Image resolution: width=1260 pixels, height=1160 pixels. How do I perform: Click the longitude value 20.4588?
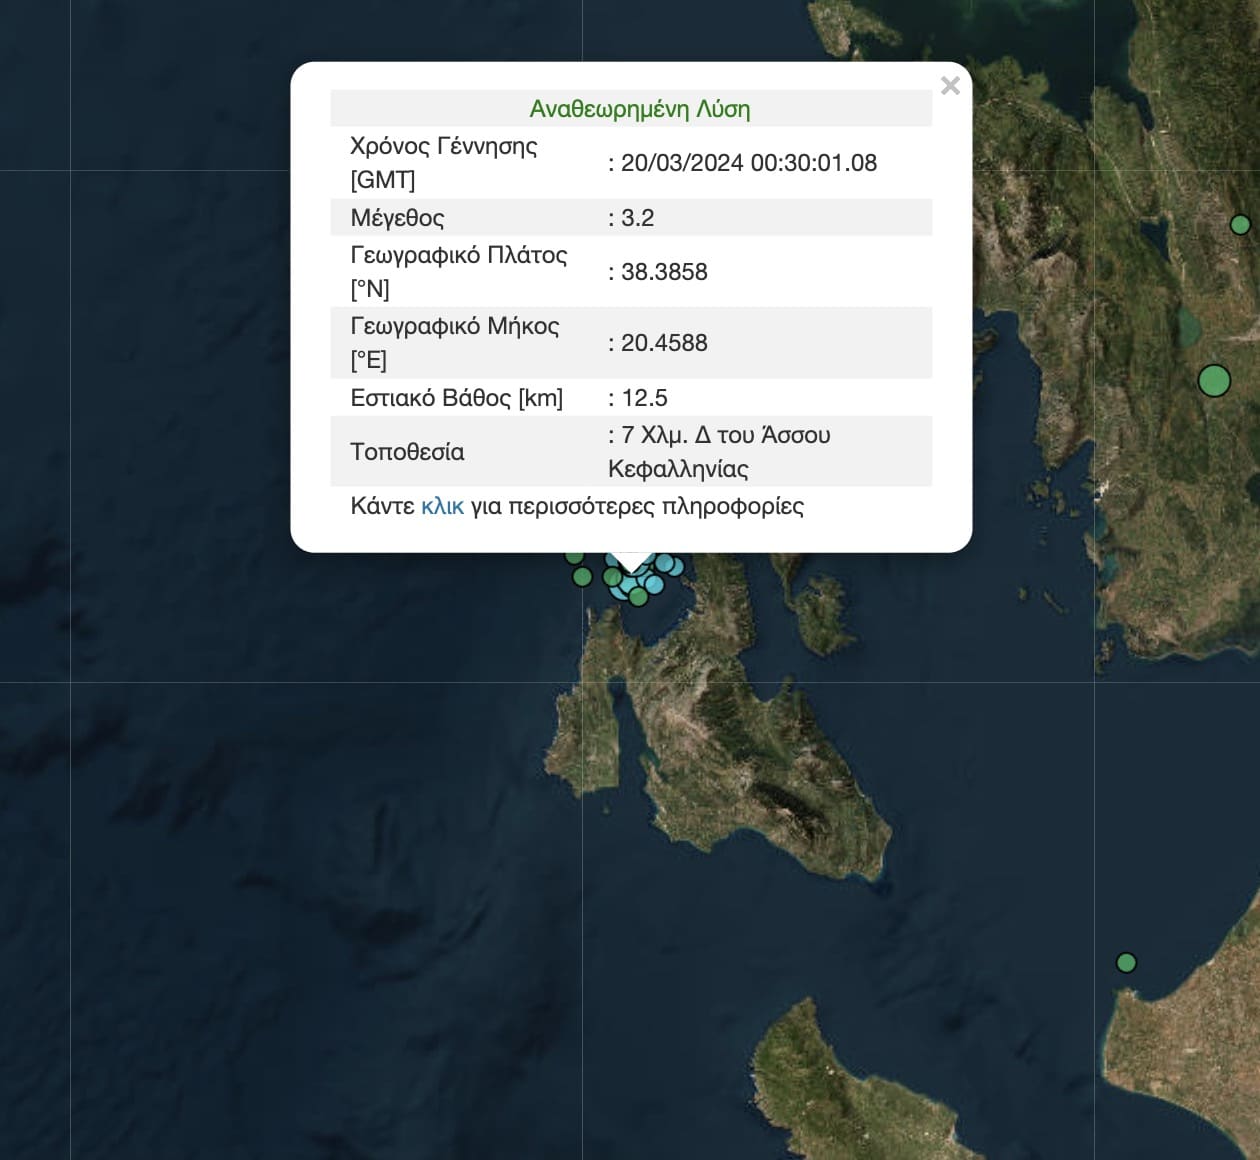tap(664, 343)
